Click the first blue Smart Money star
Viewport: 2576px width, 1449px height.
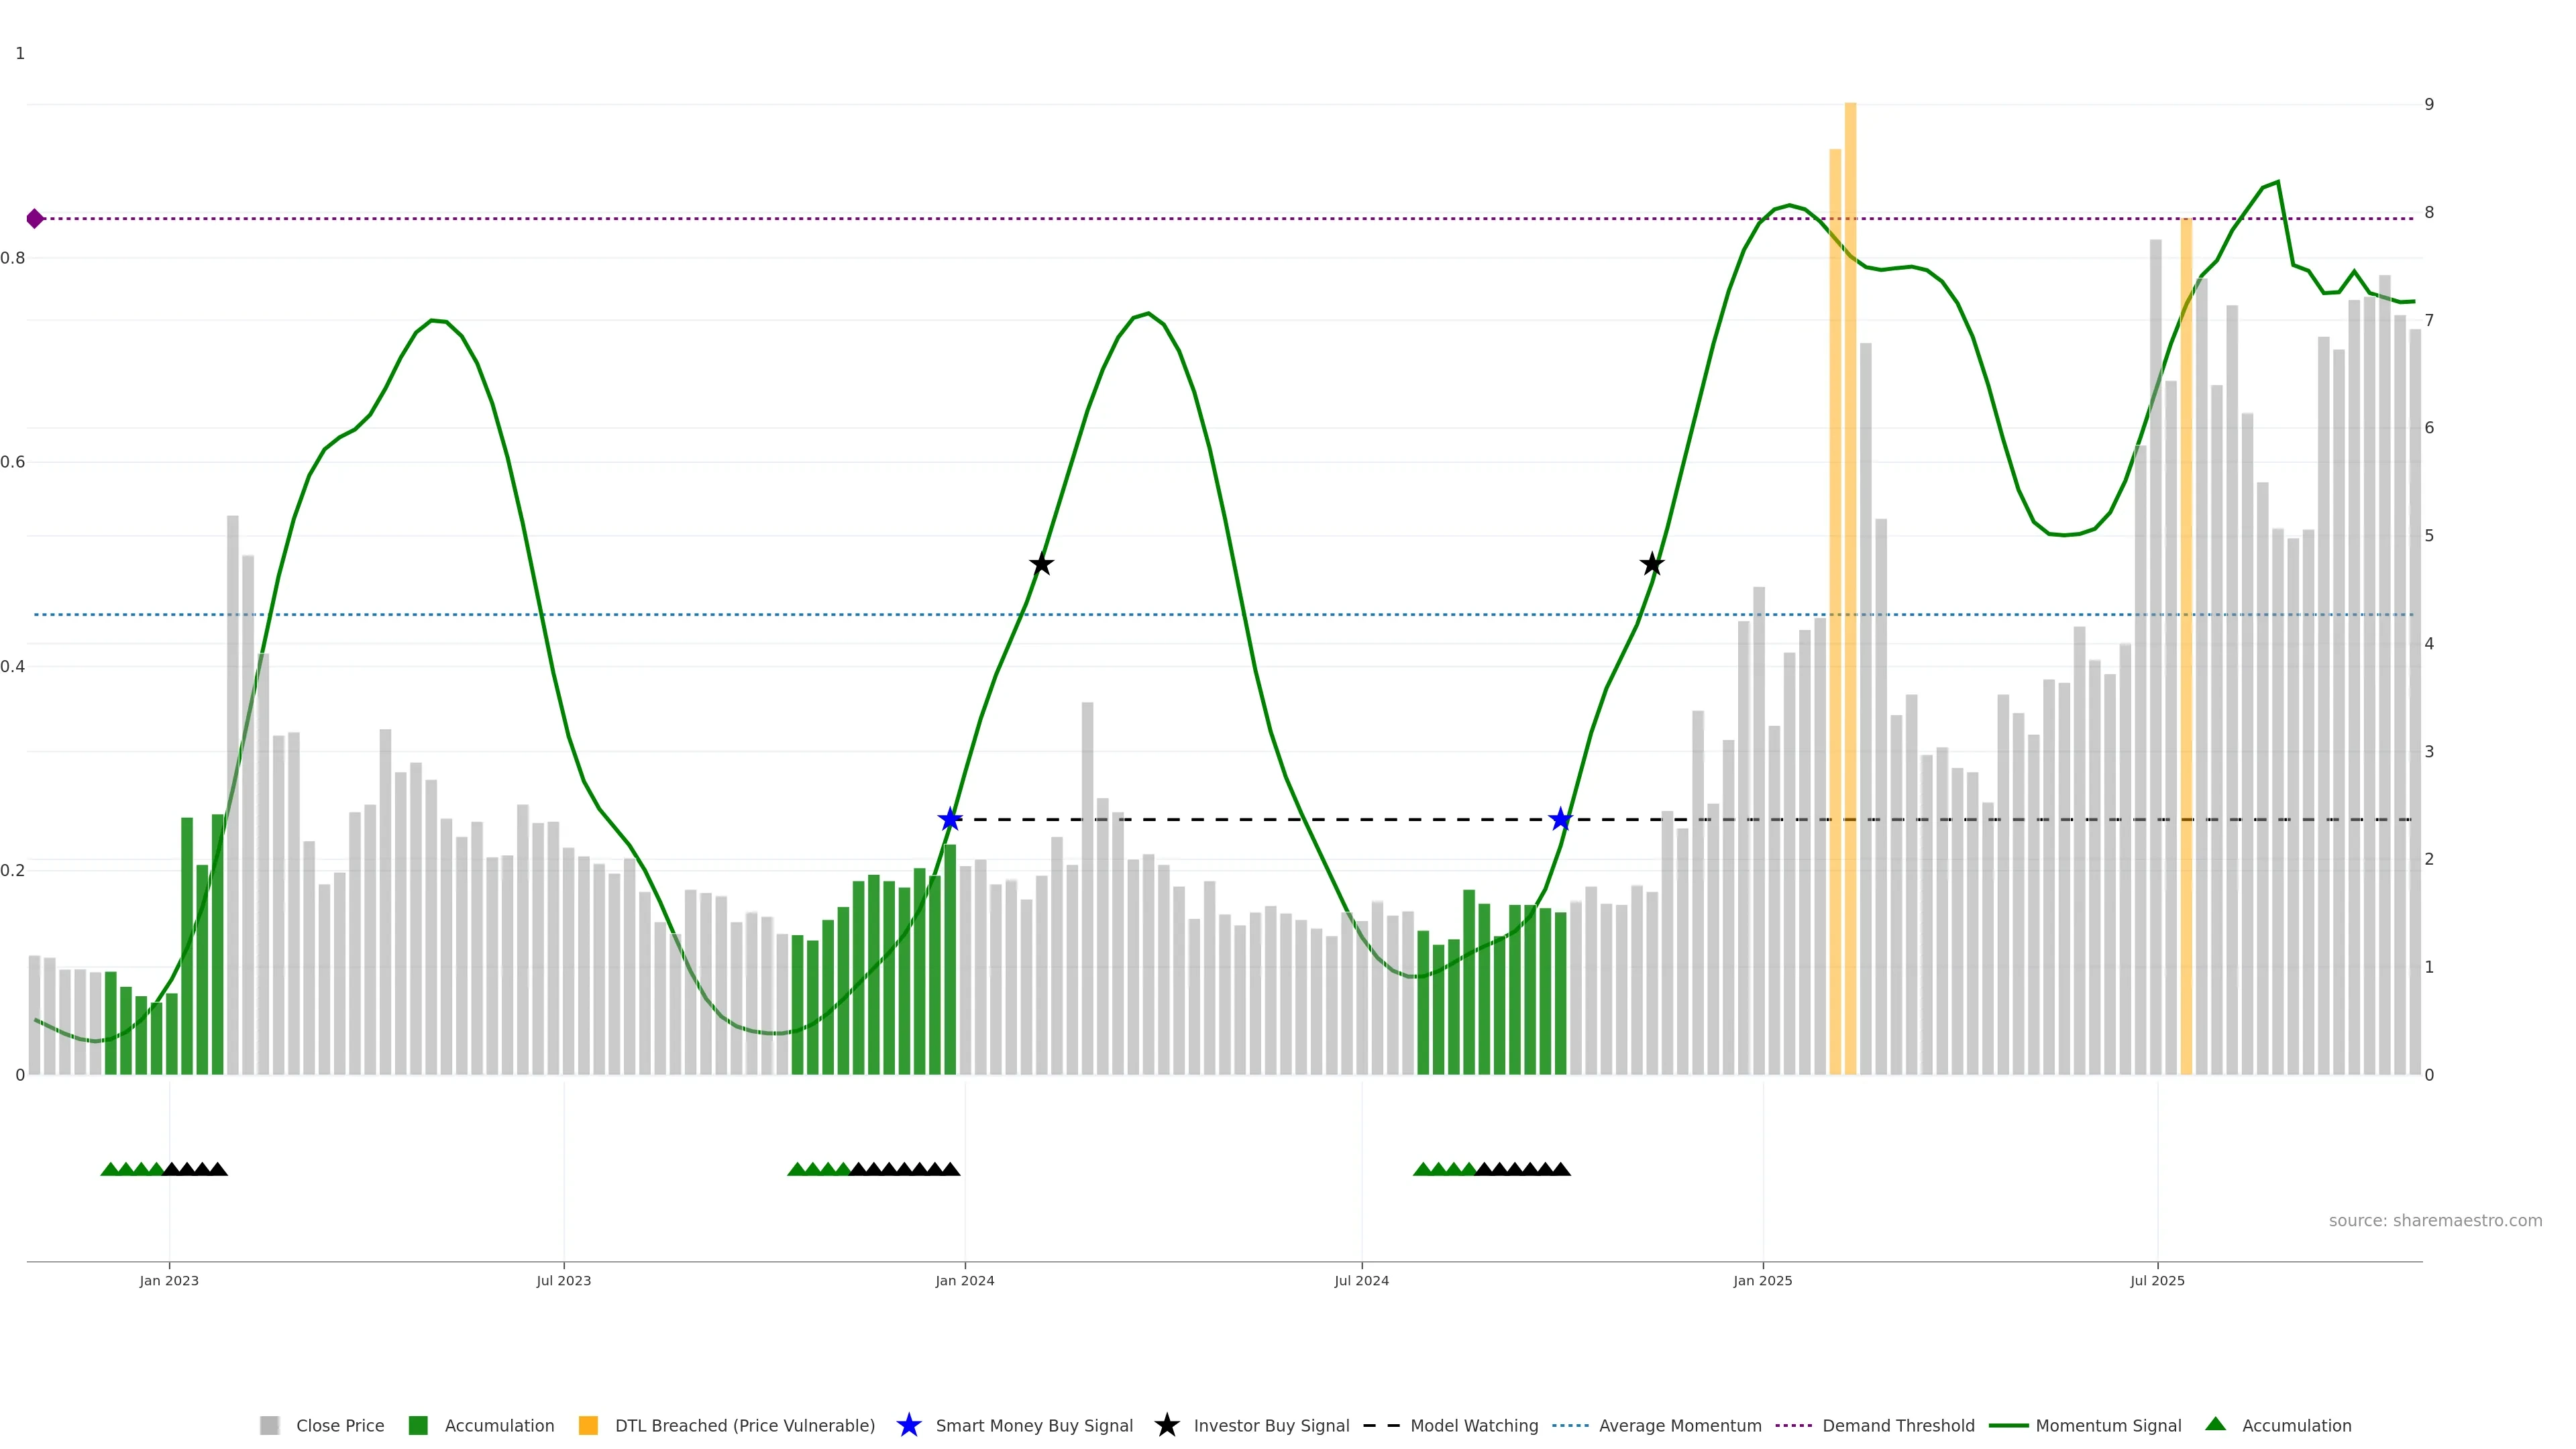(950, 820)
